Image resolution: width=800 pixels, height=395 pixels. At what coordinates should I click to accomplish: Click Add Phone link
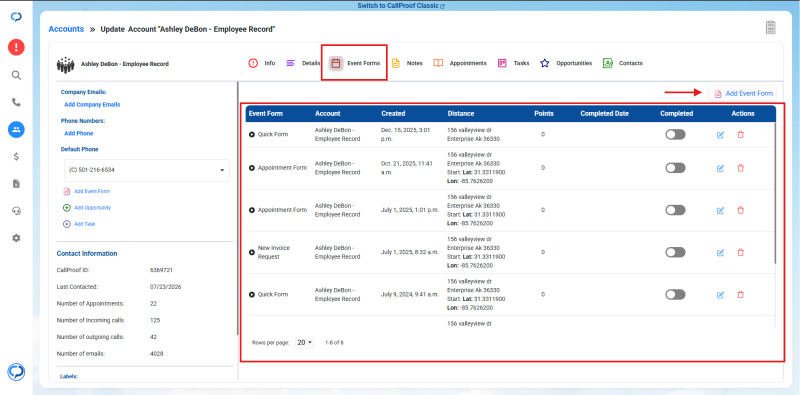pos(79,133)
